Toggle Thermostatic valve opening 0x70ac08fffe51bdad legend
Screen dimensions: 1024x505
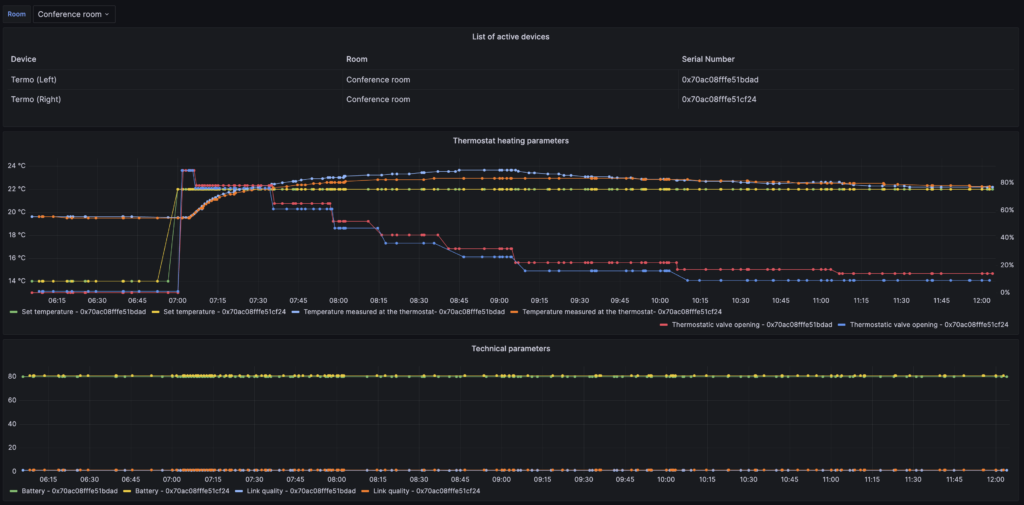(752, 324)
